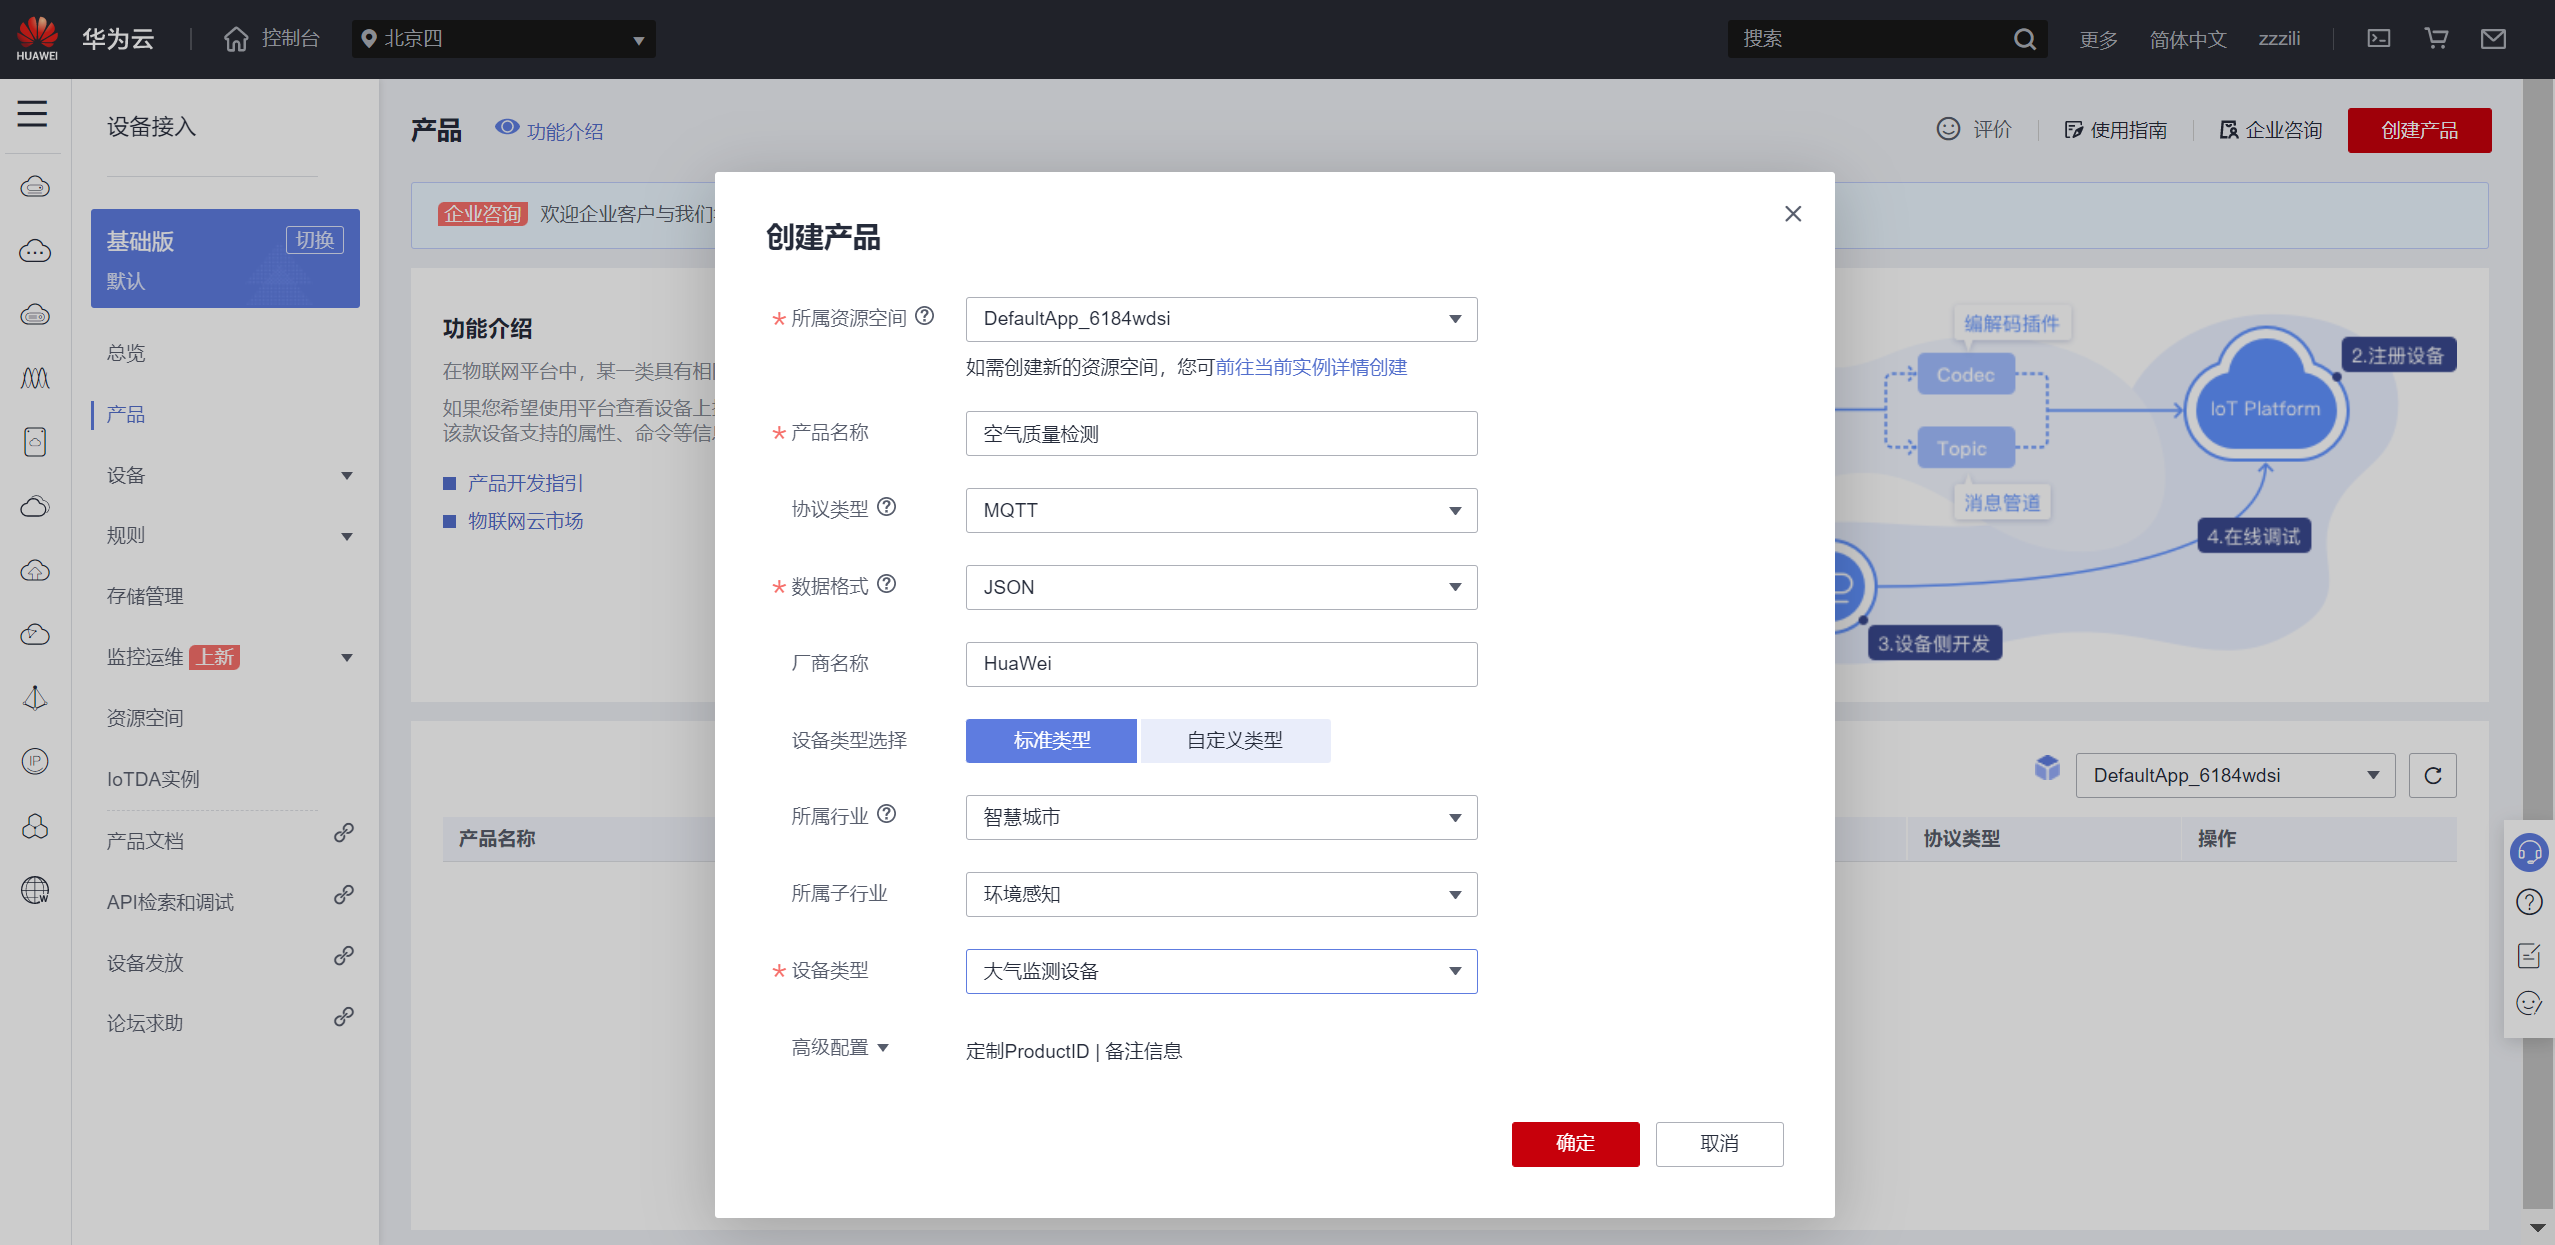This screenshot has width=2555, height=1245.
Task: Select 标准类型 device type option
Action: 1051,740
